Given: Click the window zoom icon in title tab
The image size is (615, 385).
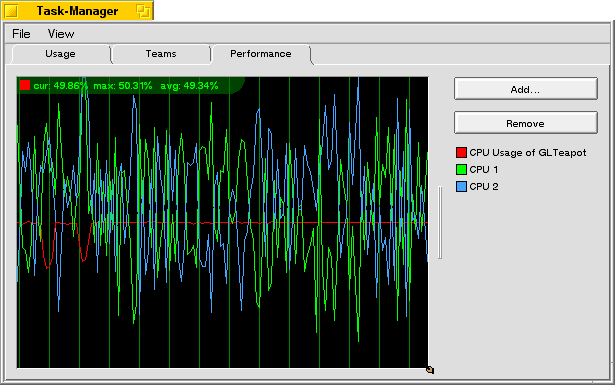Looking at the screenshot, I should tap(143, 11).
